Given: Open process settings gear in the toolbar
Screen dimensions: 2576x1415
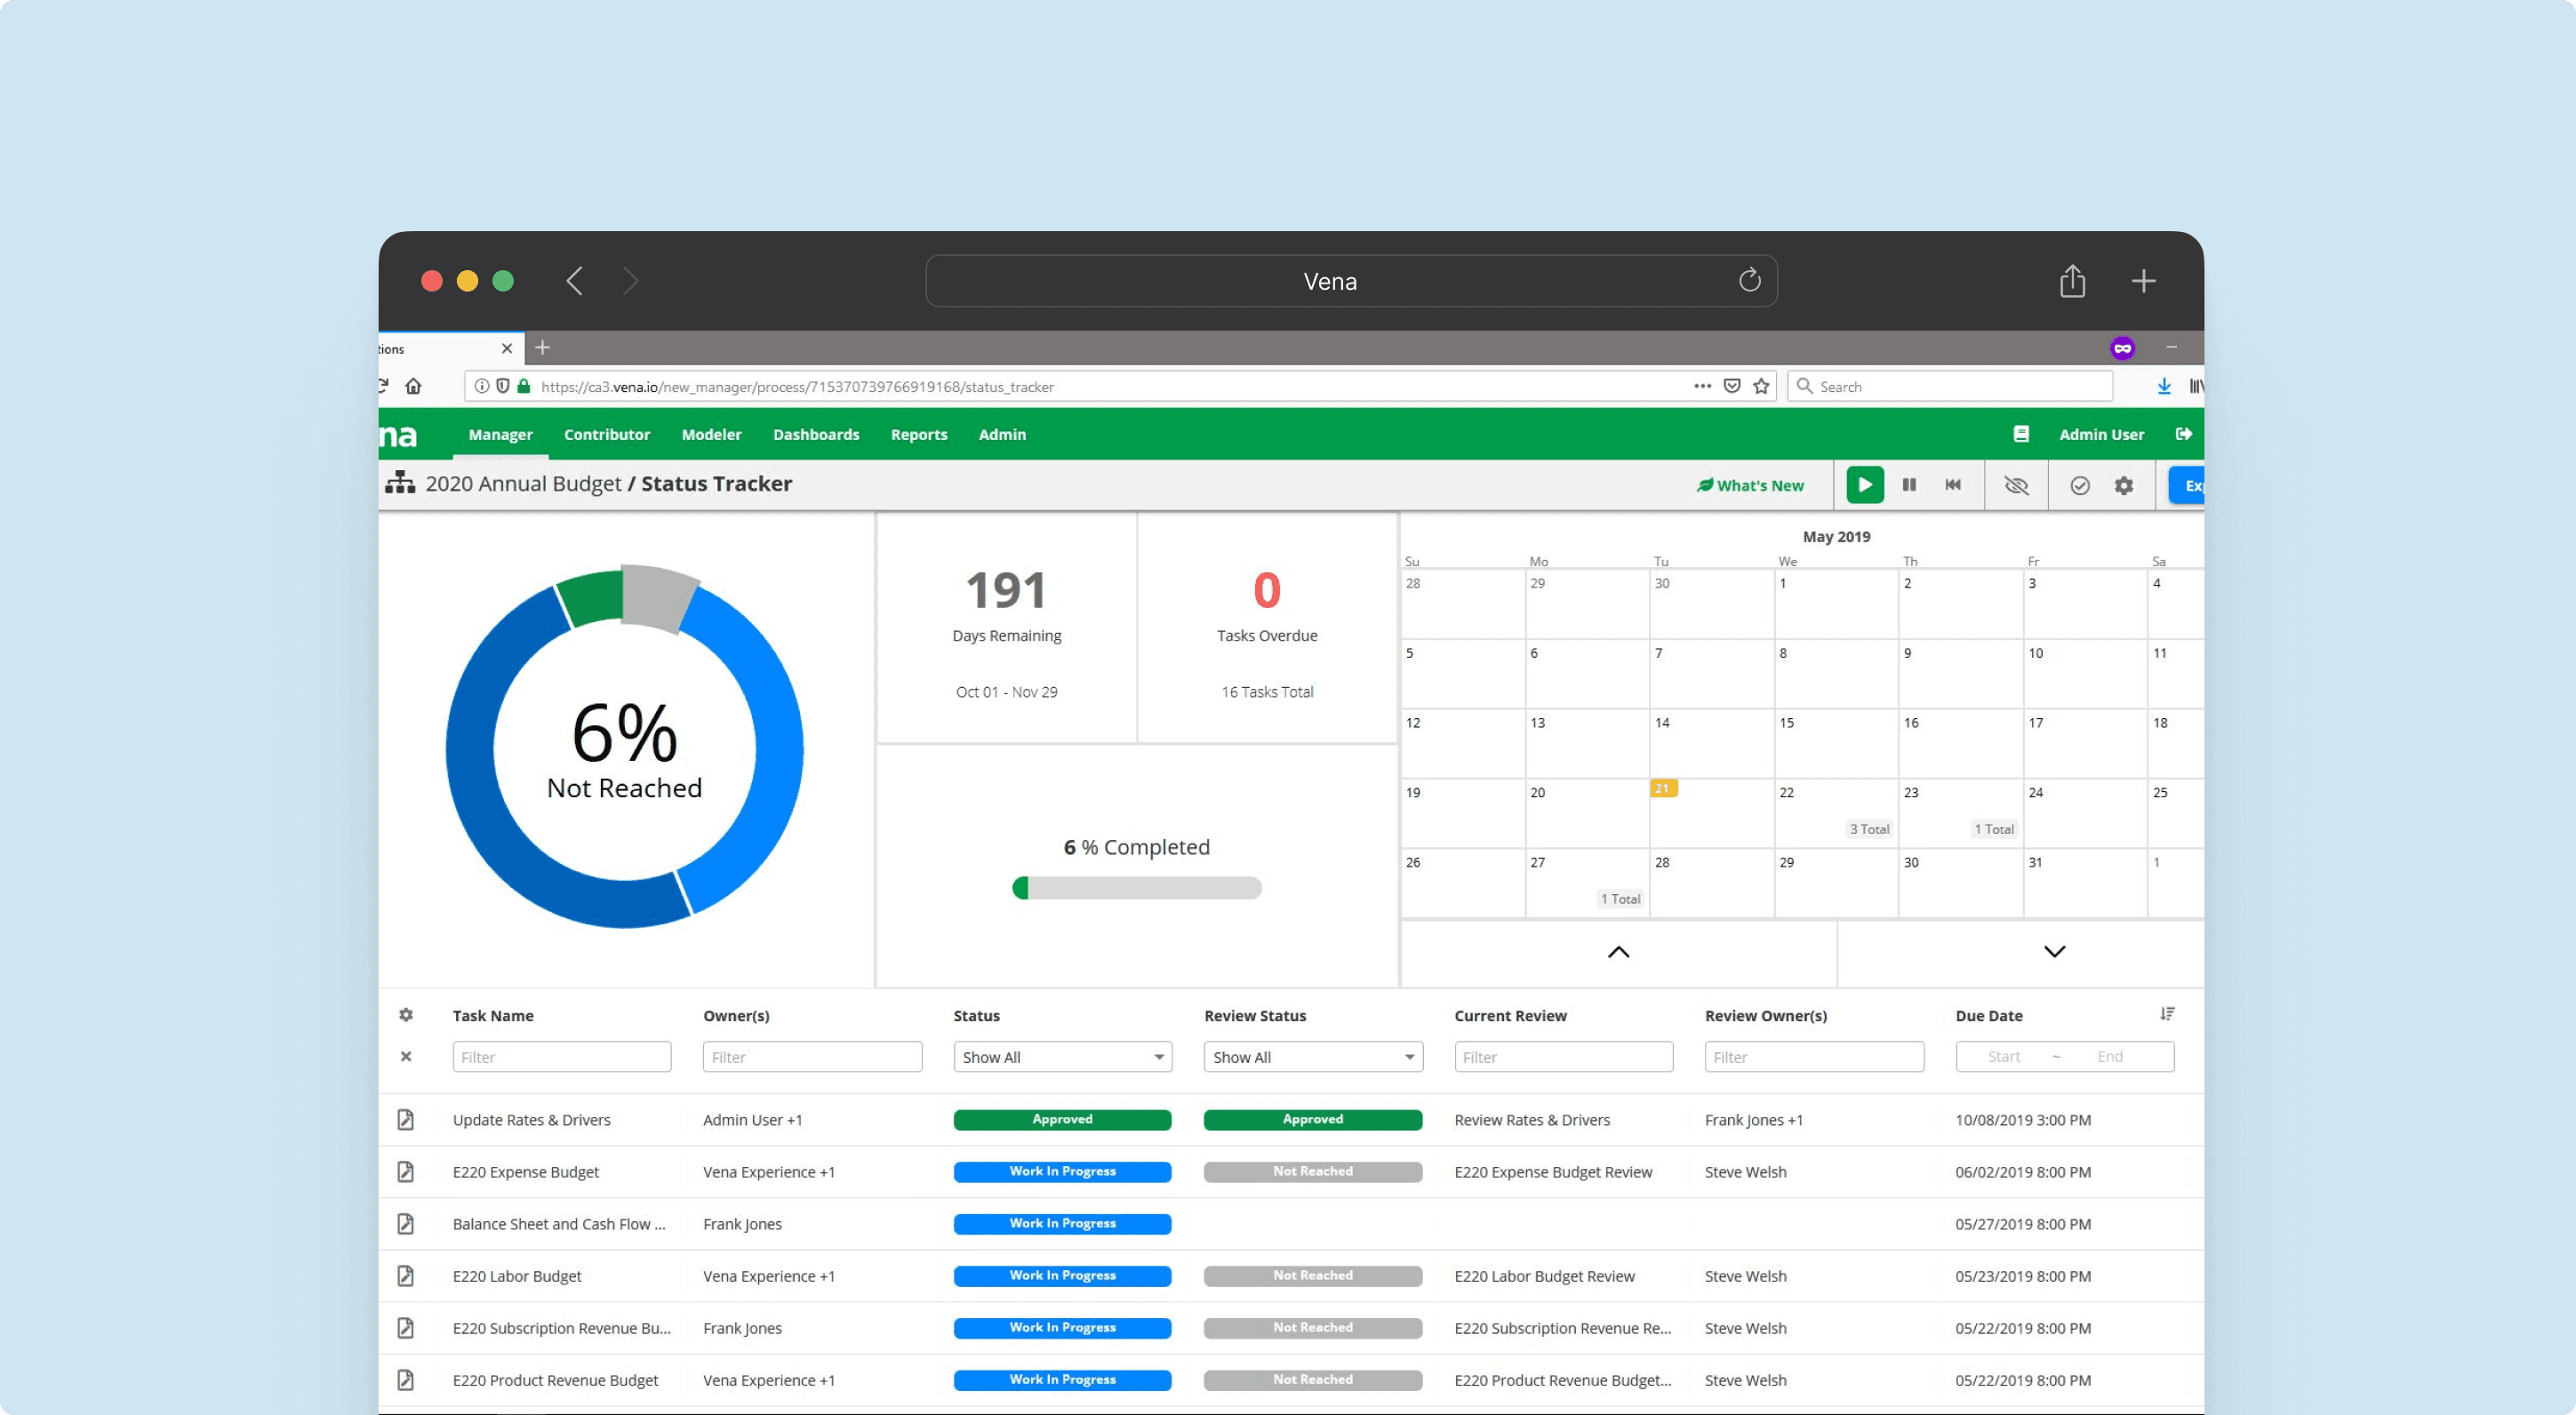Looking at the screenshot, I should tap(2123, 485).
